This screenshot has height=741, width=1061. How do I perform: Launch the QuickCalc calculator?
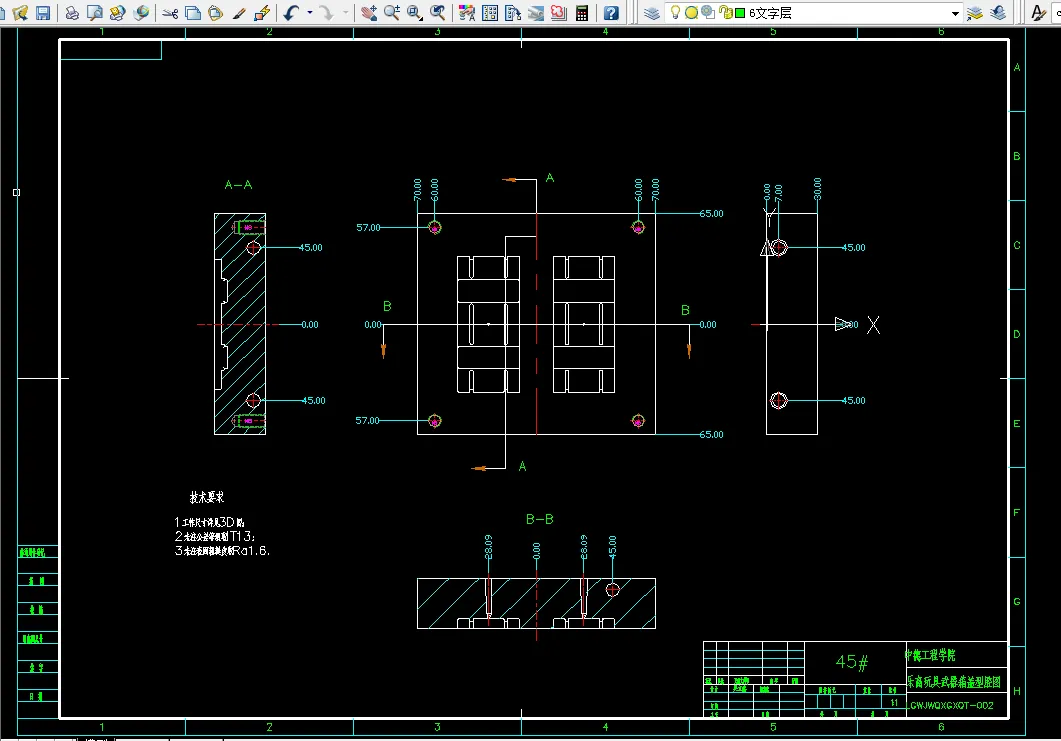(582, 12)
